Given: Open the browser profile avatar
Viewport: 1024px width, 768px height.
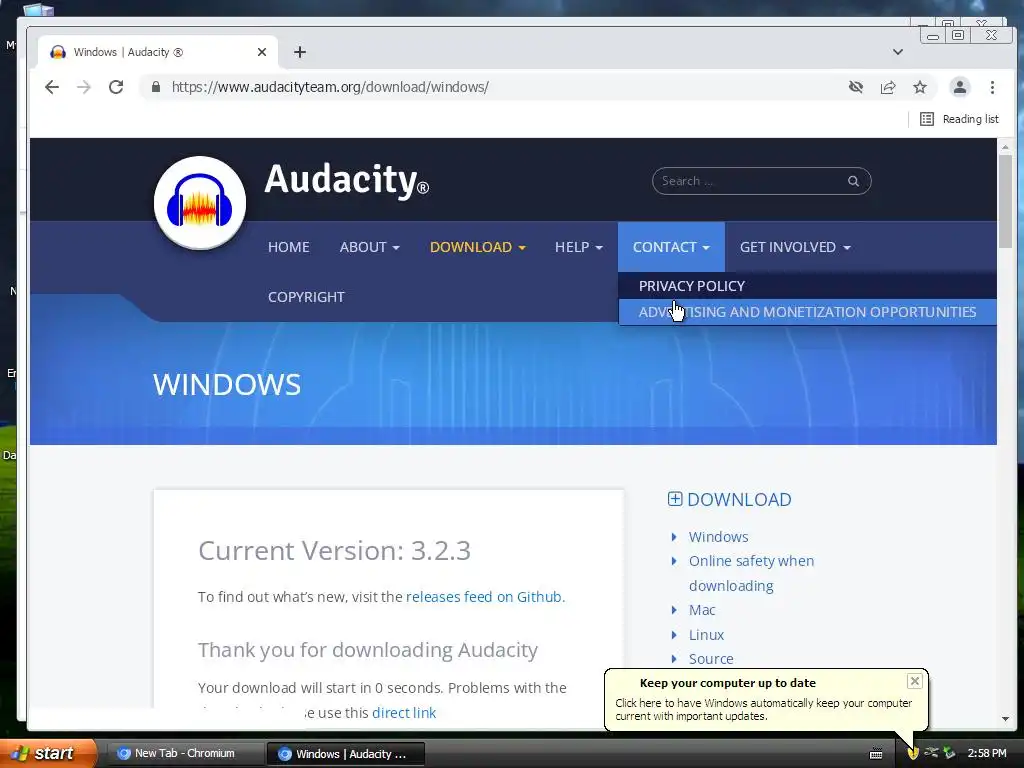Looking at the screenshot, I should click(959, 87).
